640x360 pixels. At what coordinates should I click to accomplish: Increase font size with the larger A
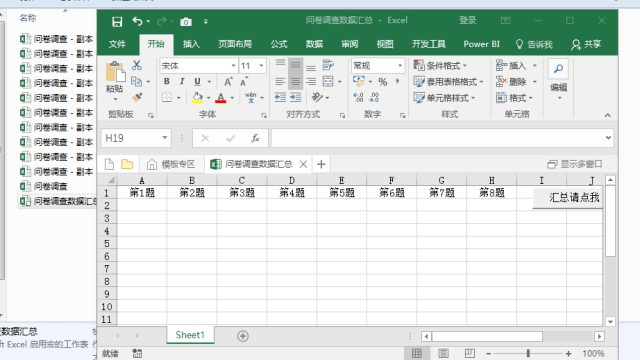click(x=228, y=81)
